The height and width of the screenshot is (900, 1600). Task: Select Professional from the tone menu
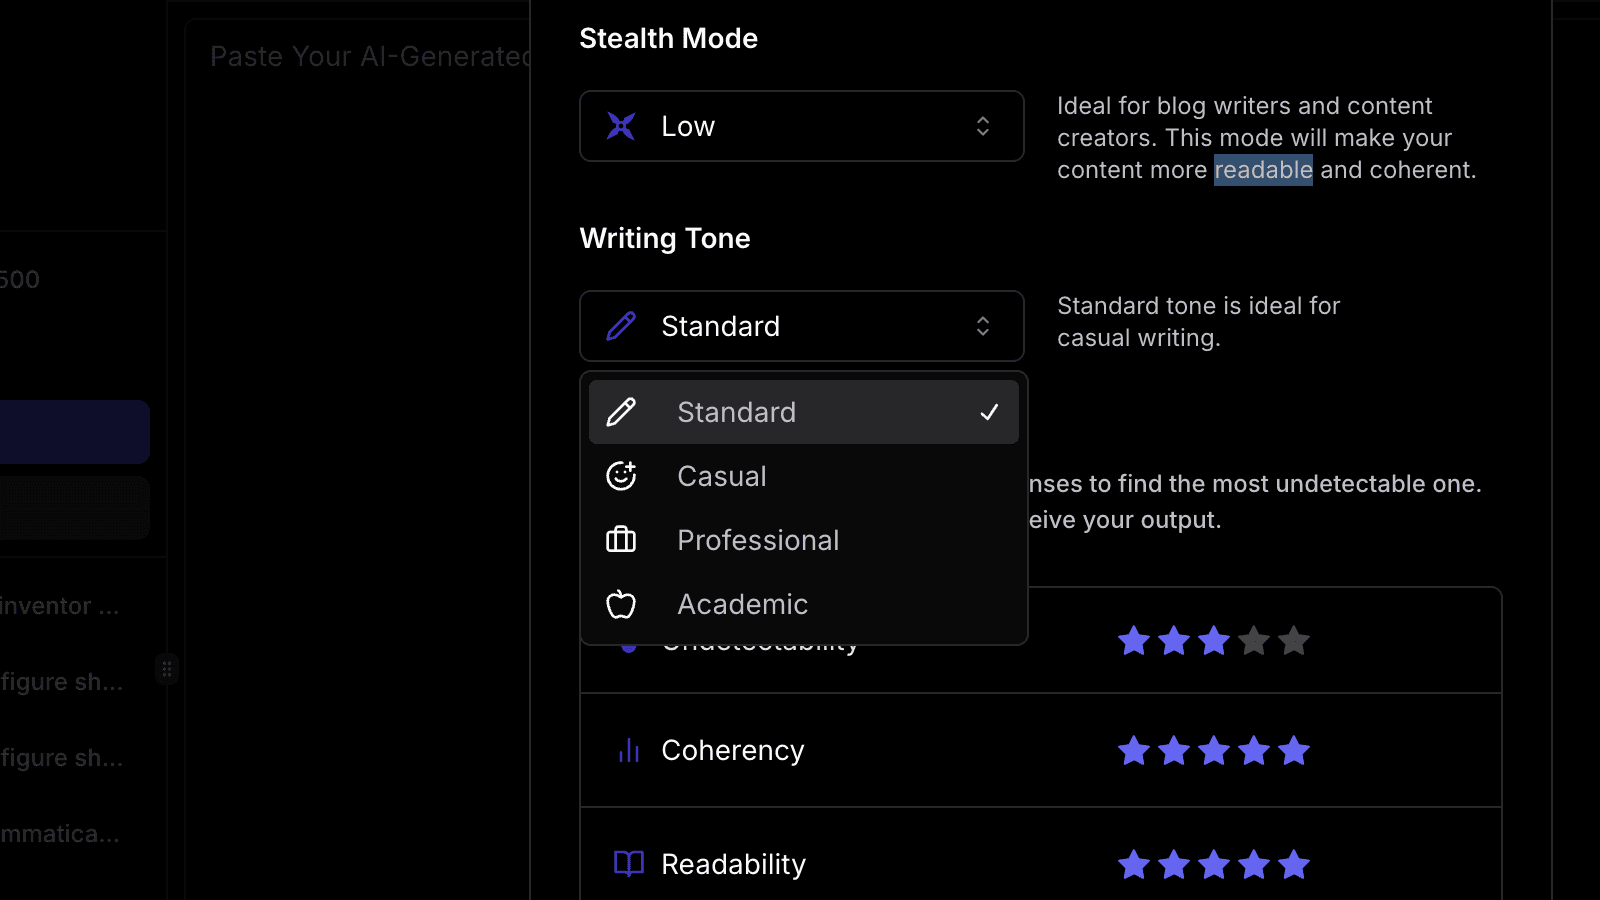758,540
